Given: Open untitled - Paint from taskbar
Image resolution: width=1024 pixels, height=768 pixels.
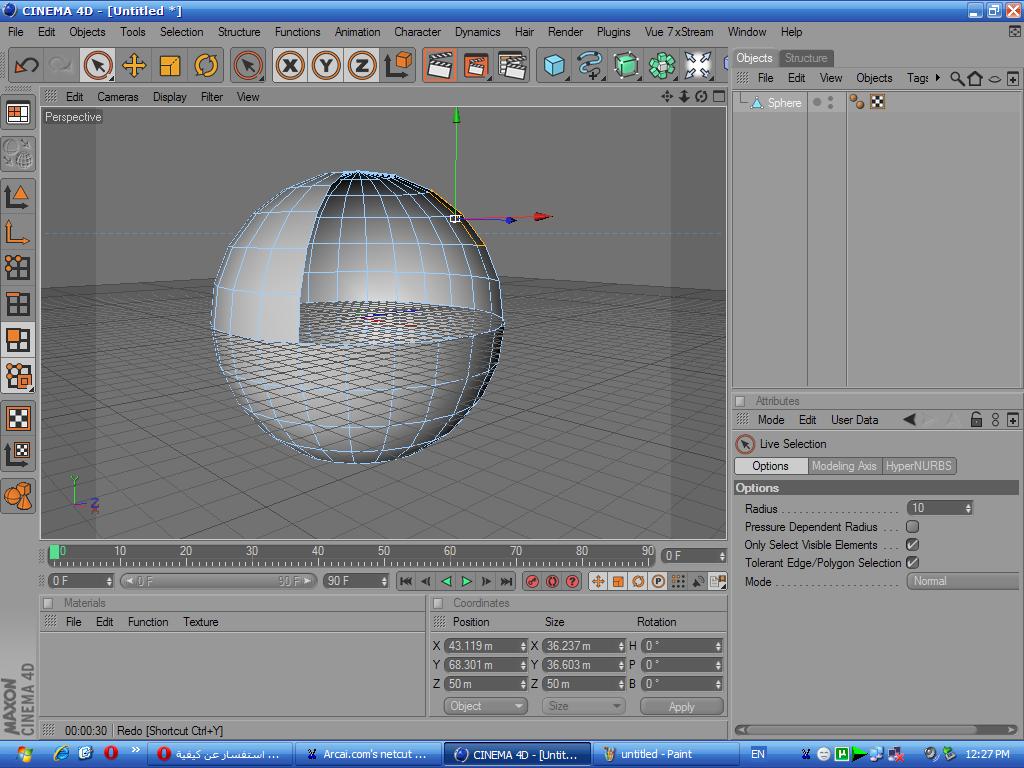Looking at the screenshot, I should point(666,754).
